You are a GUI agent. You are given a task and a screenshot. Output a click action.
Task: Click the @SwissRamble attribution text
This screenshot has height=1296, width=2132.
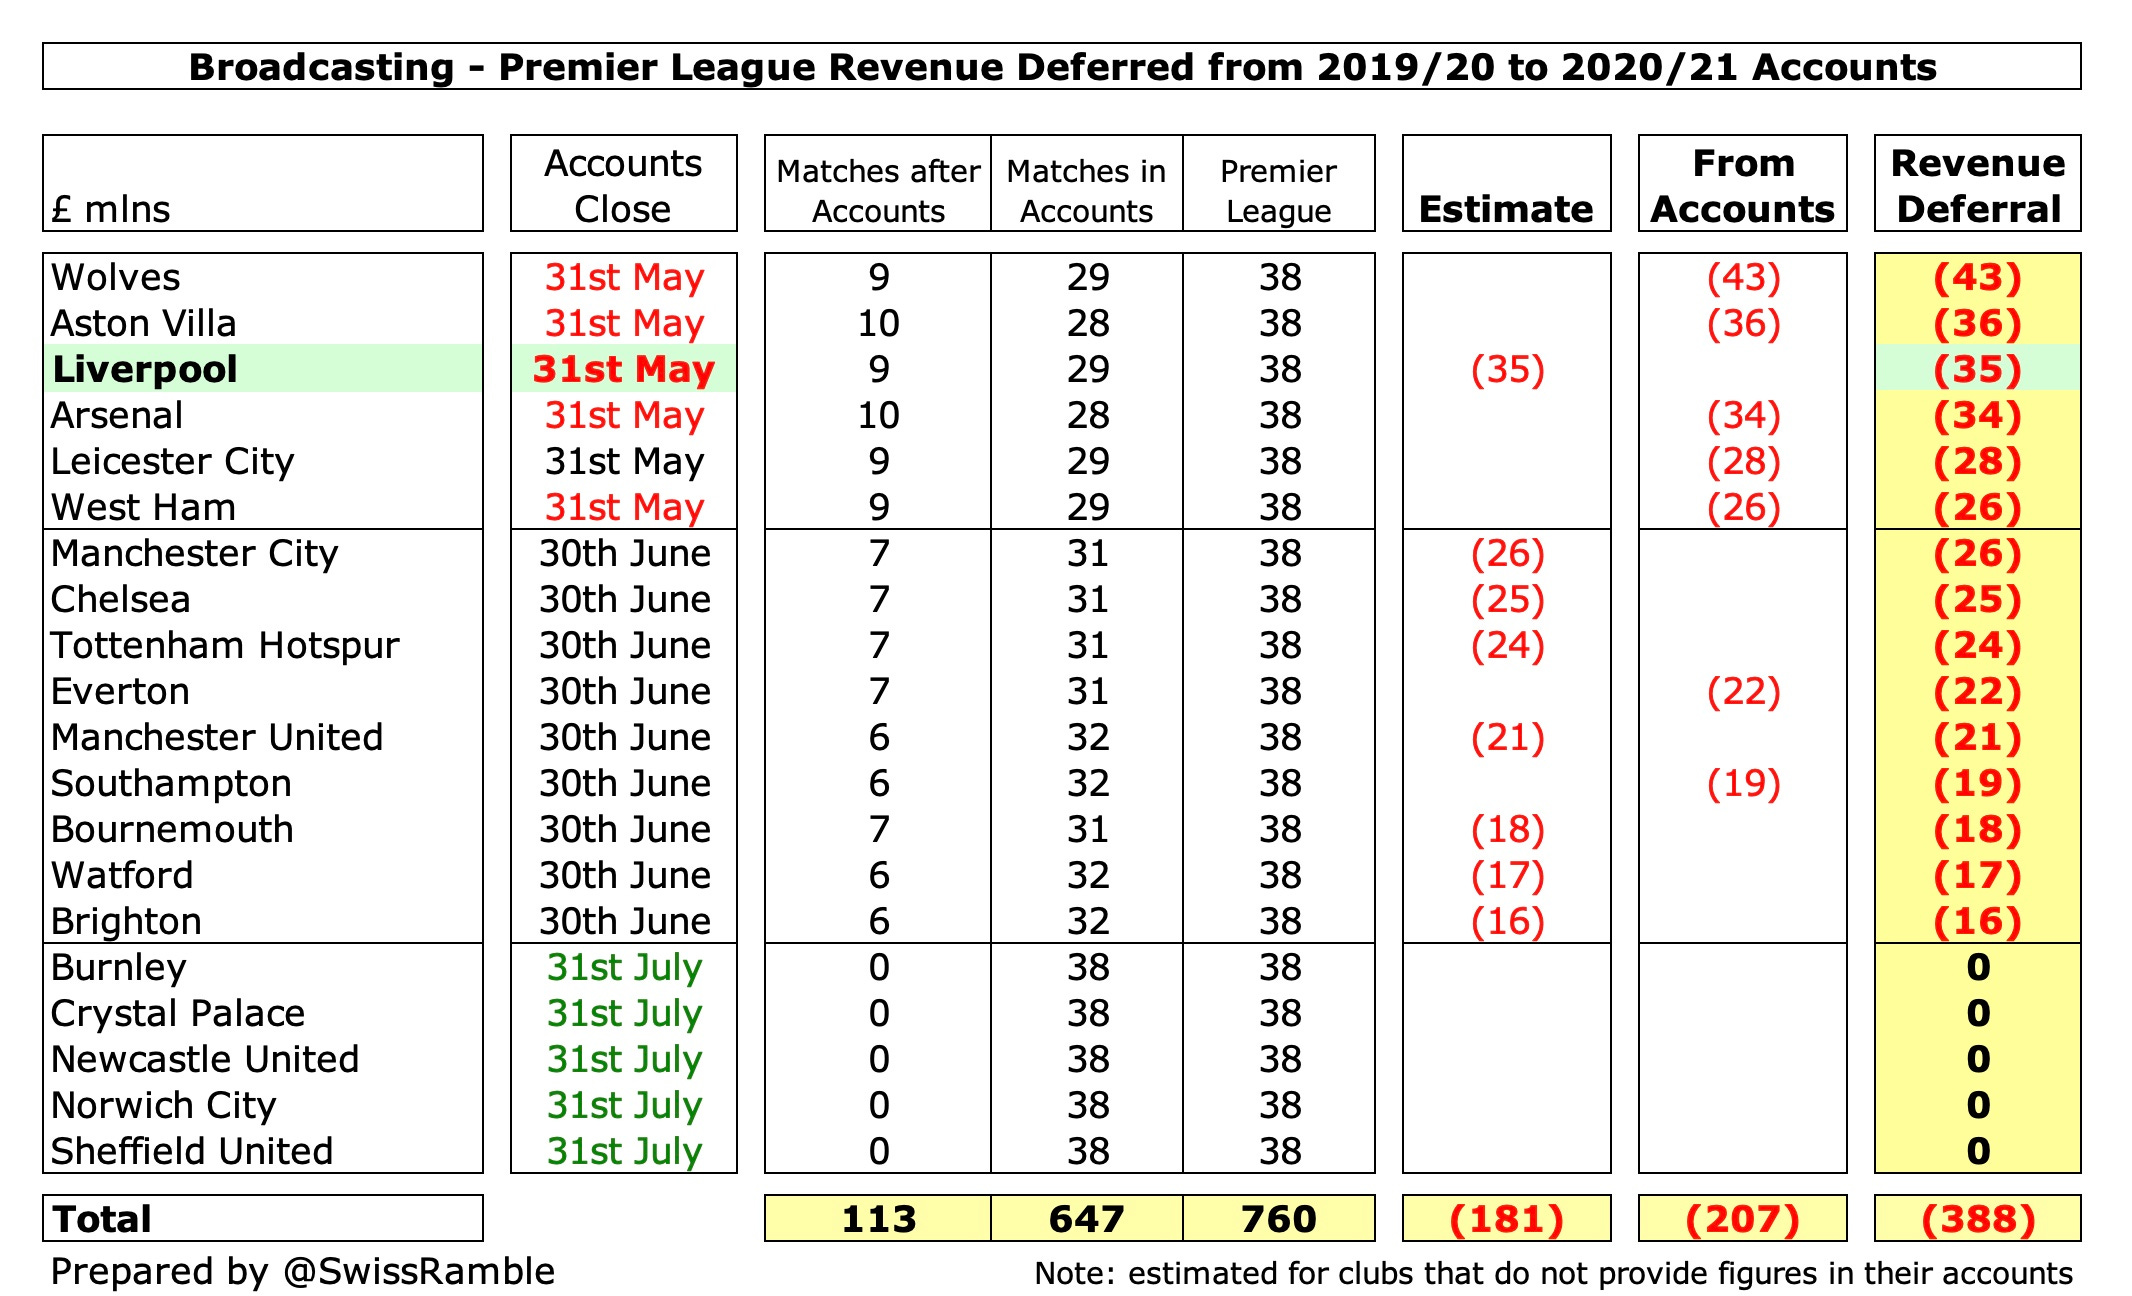click(x=300, y=1273)
